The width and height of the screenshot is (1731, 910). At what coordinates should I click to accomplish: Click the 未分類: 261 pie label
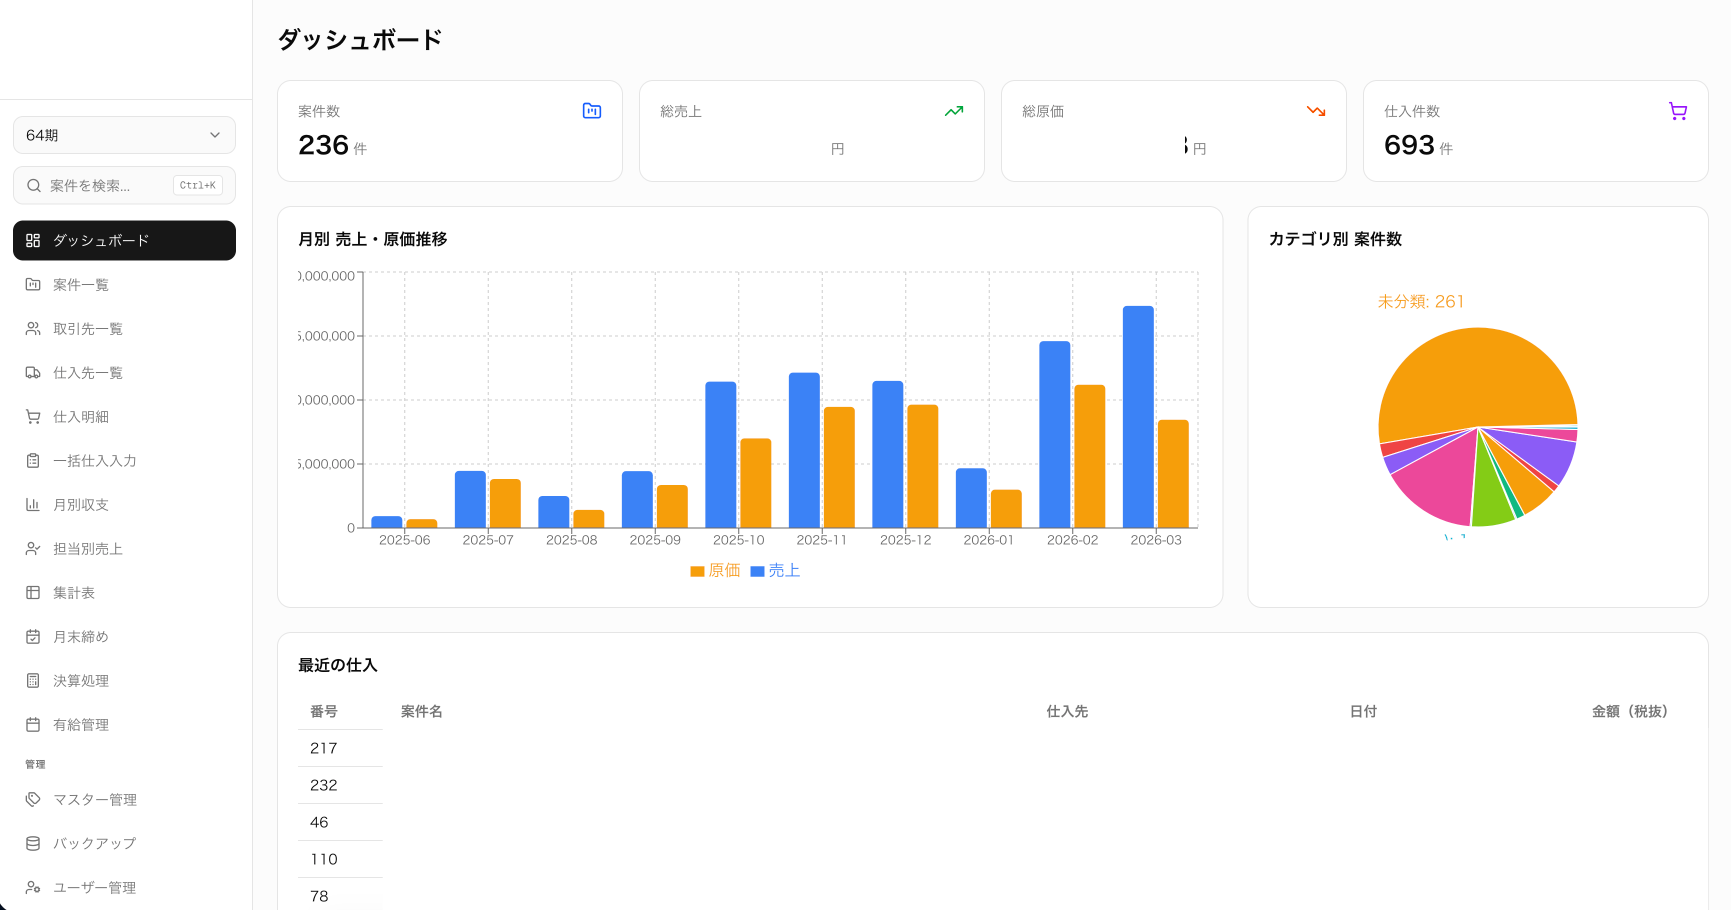pos(1420,301)
